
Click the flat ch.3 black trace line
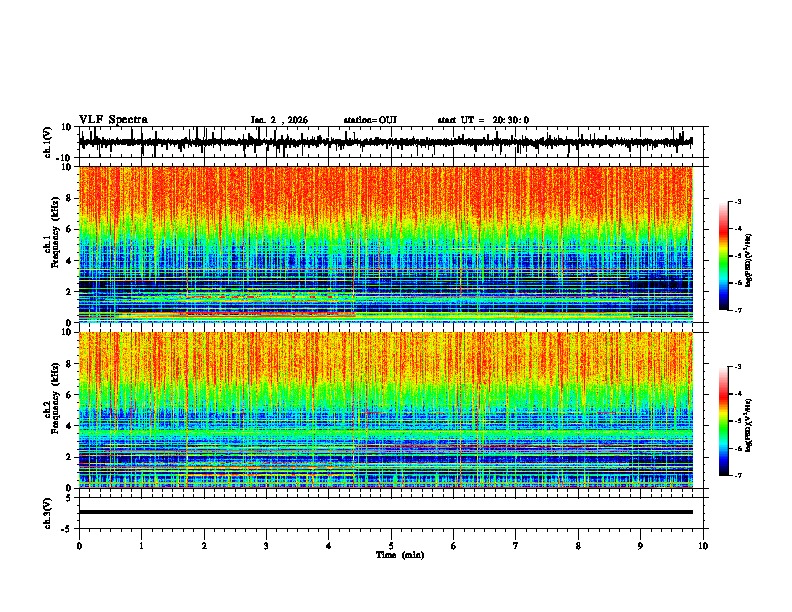point(386,512)
